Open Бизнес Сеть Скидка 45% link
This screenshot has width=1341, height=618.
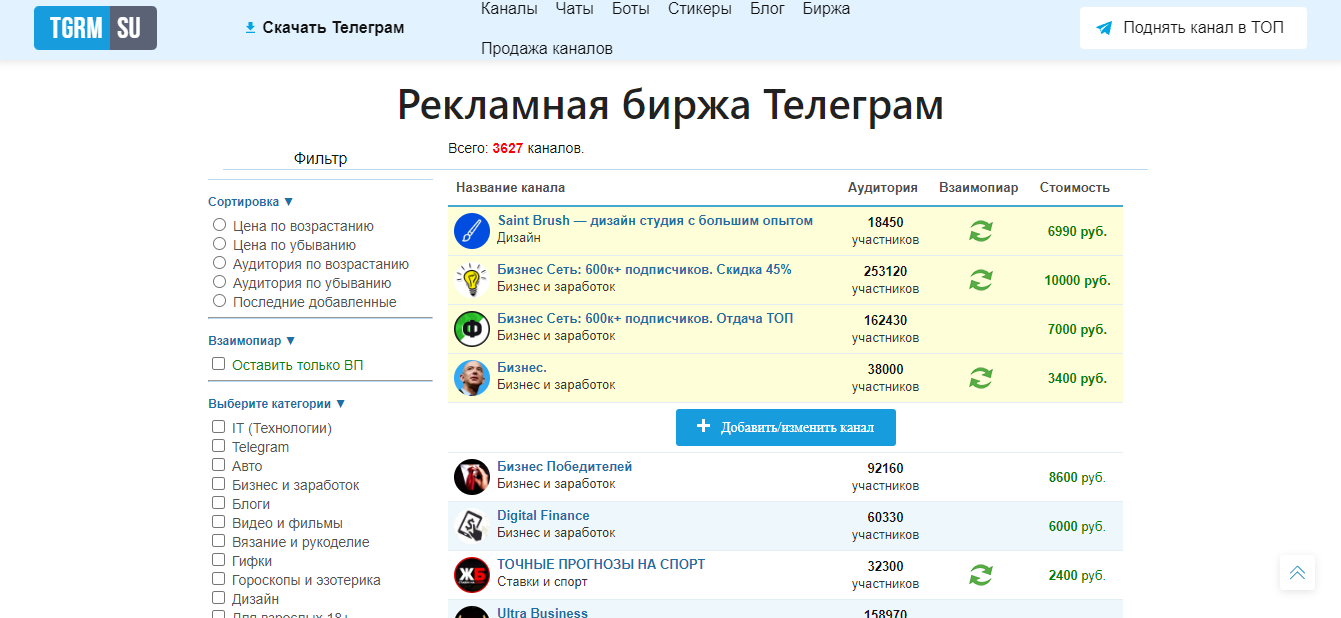pos(644,270)
